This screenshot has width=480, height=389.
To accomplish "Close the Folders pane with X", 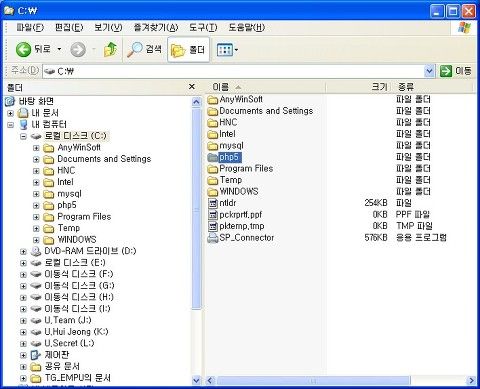I will click(x=192, y=87).
